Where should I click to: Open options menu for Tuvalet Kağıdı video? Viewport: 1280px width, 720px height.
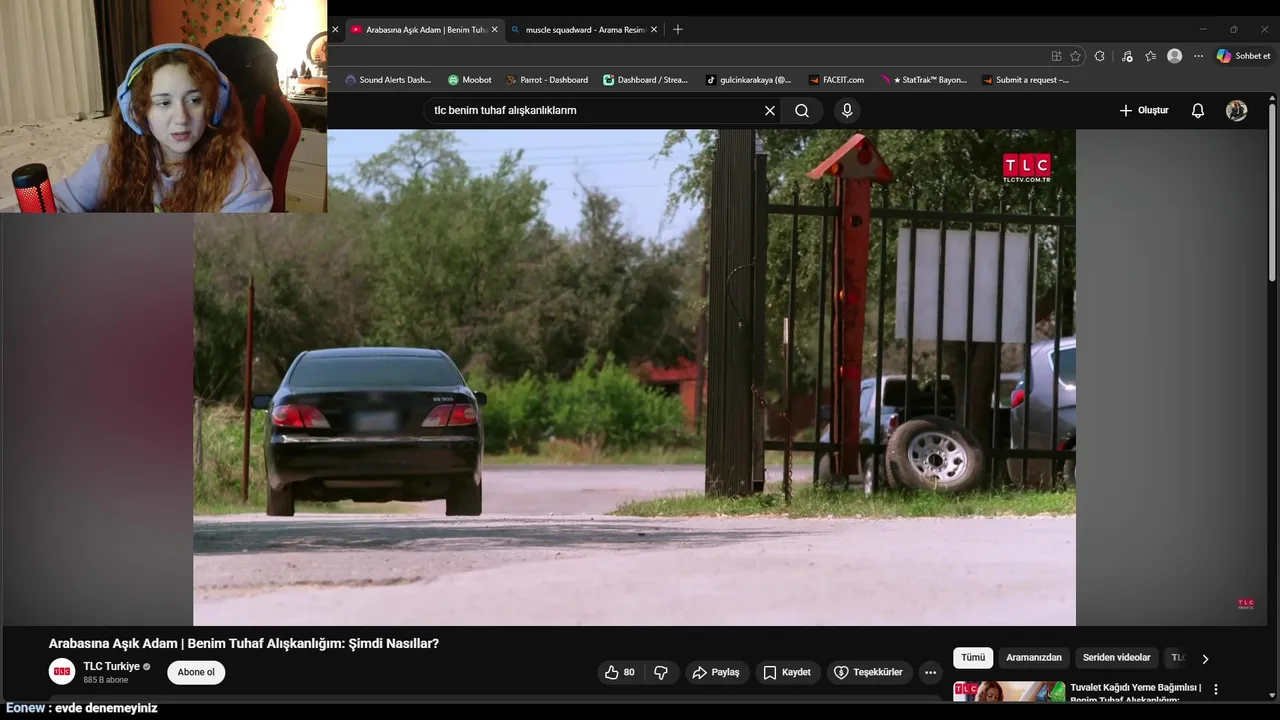[1216, 689]
